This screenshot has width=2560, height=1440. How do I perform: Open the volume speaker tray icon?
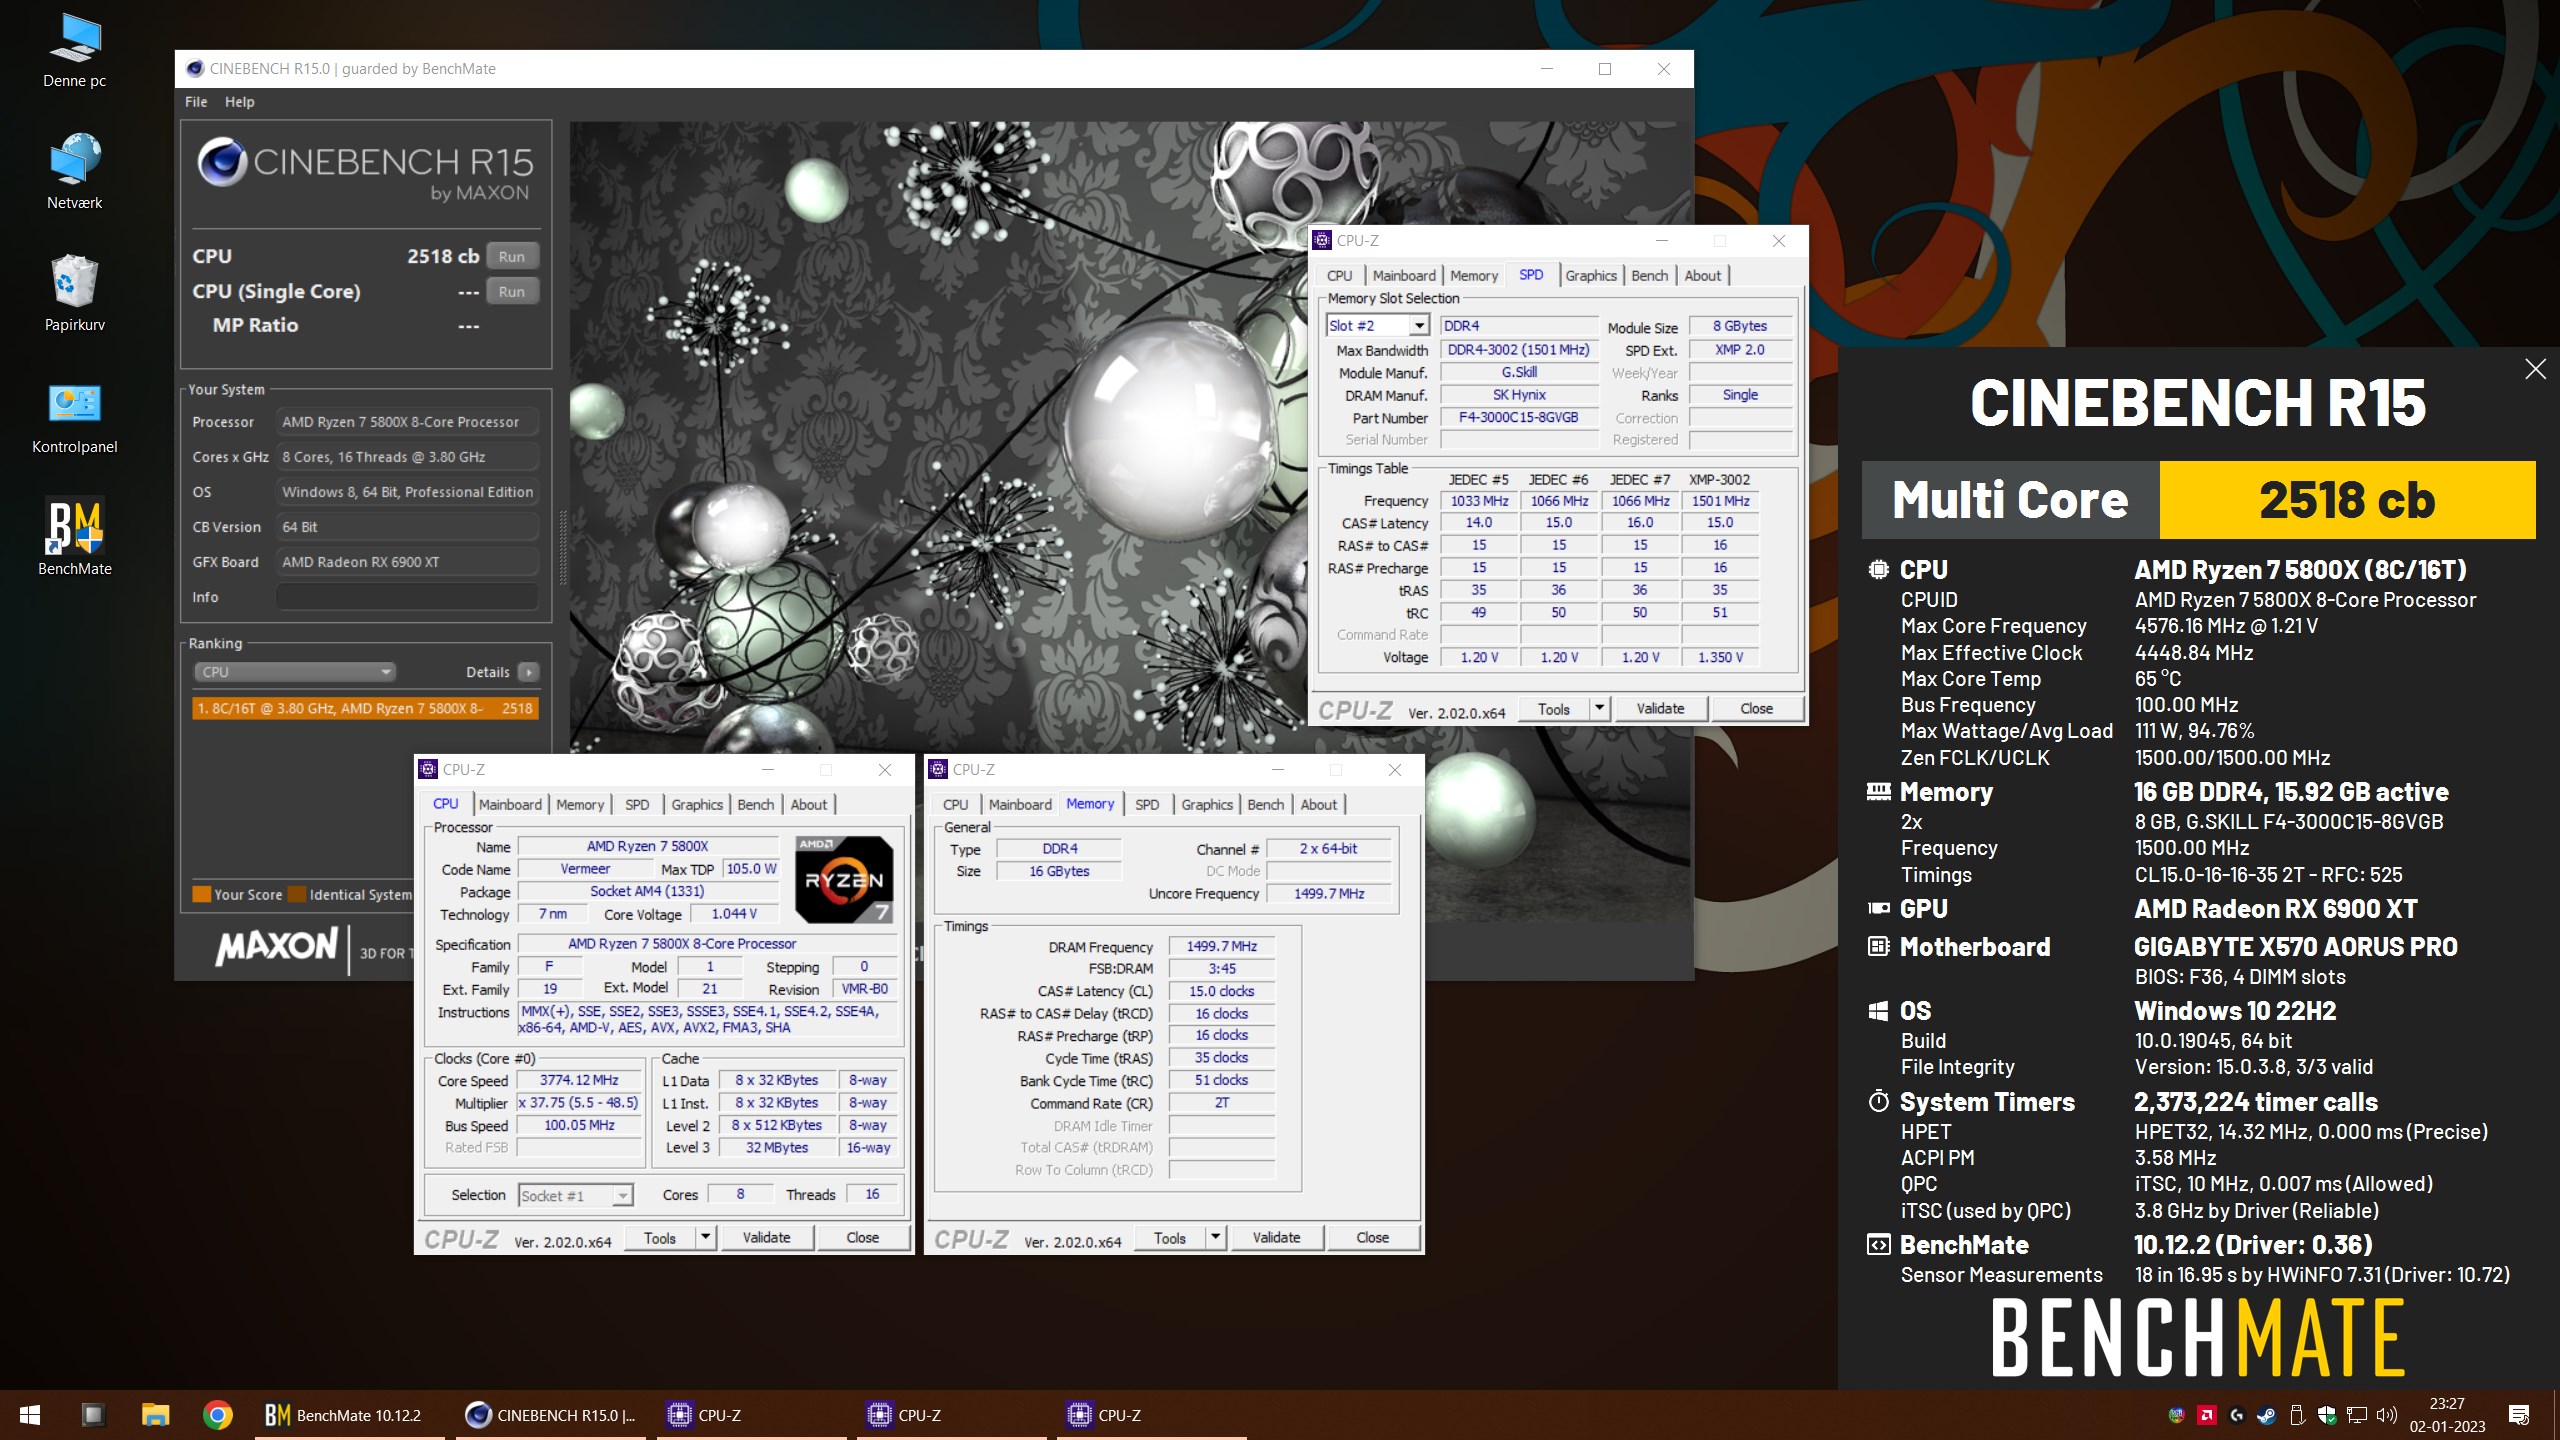(2387, 1415)
